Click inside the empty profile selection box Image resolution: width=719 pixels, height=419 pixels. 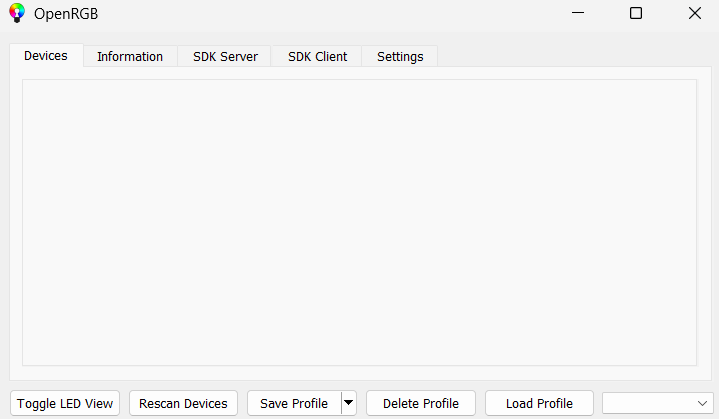point(647,402)
